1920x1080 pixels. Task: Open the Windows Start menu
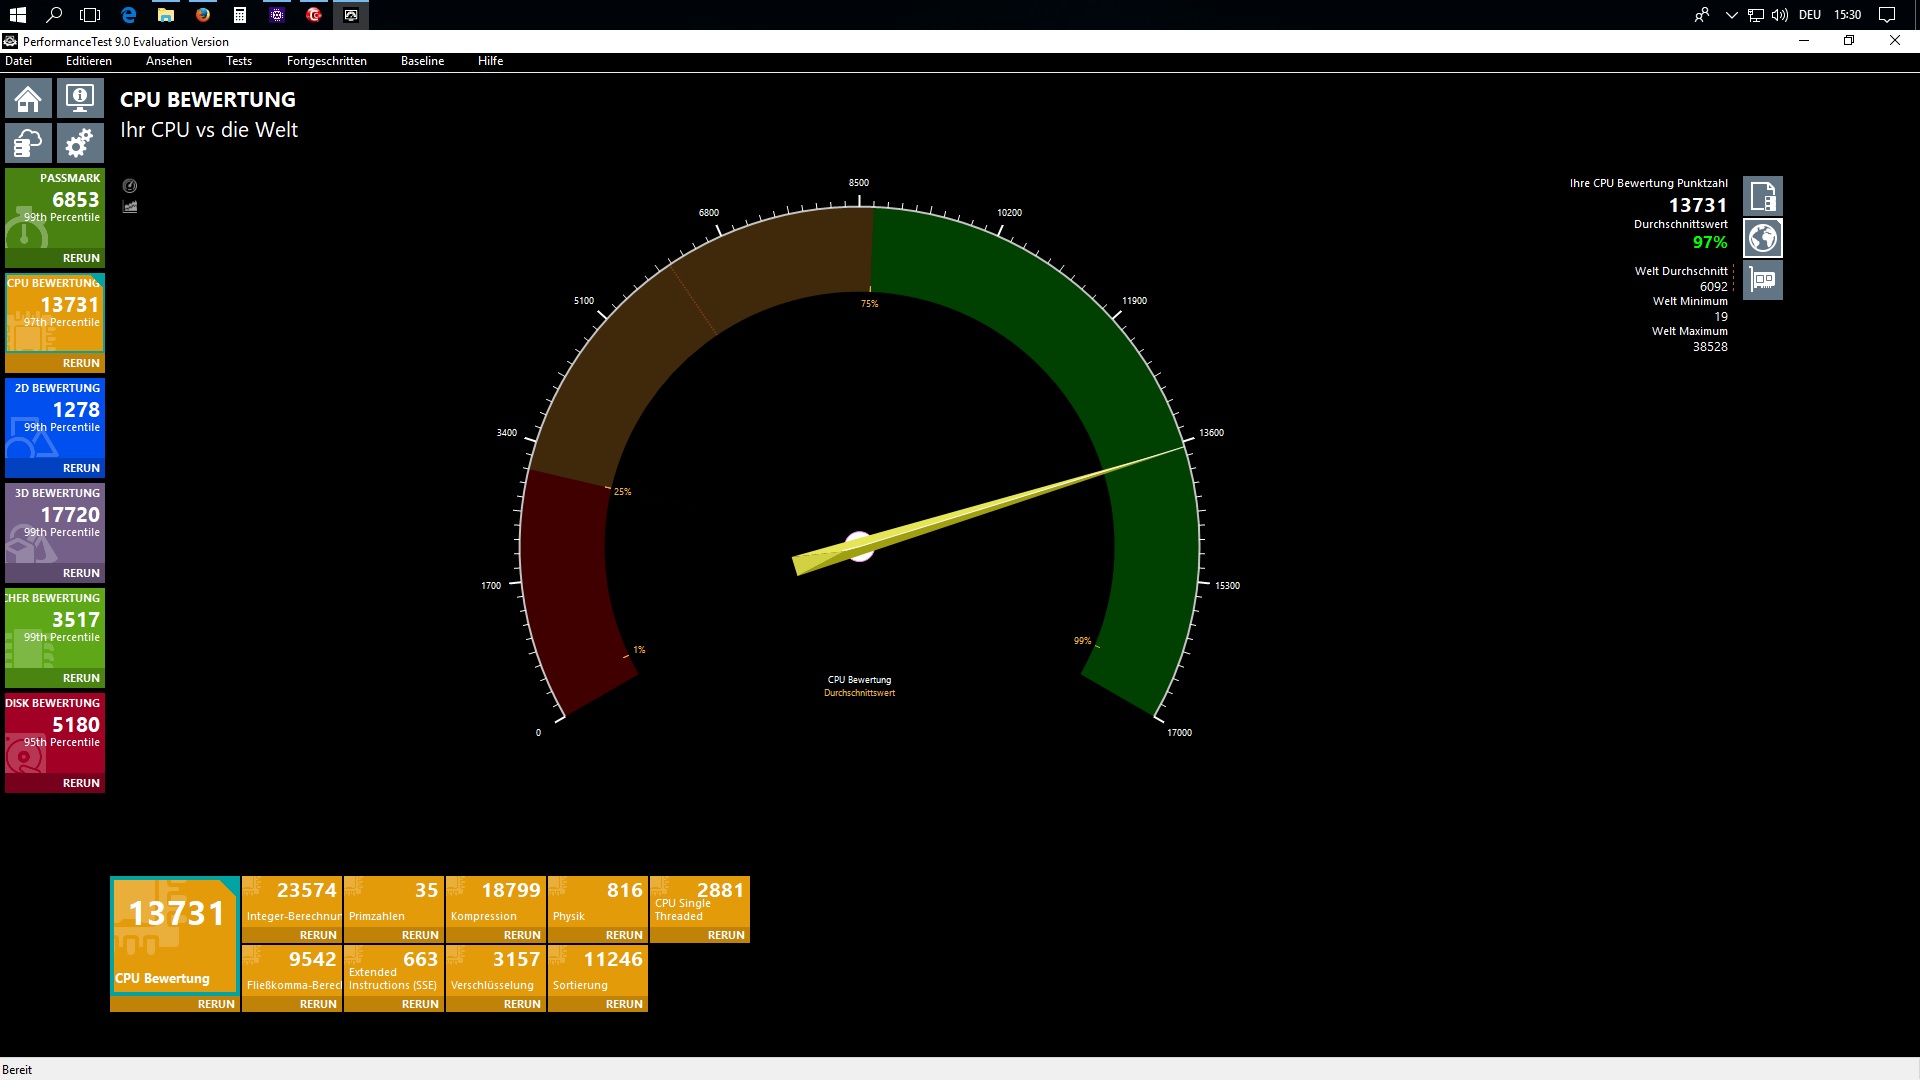click(x=18, y=15)
